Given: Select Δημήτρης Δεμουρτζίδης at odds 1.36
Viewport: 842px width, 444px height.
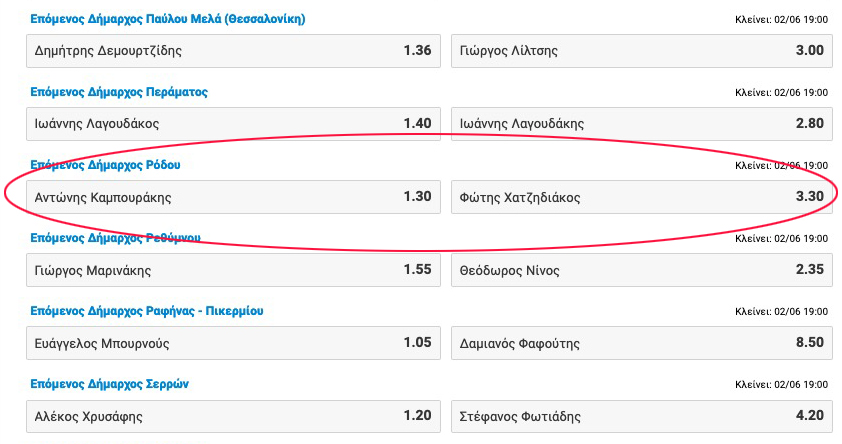Looking at the screenshot, I should [x=233, y=51].
